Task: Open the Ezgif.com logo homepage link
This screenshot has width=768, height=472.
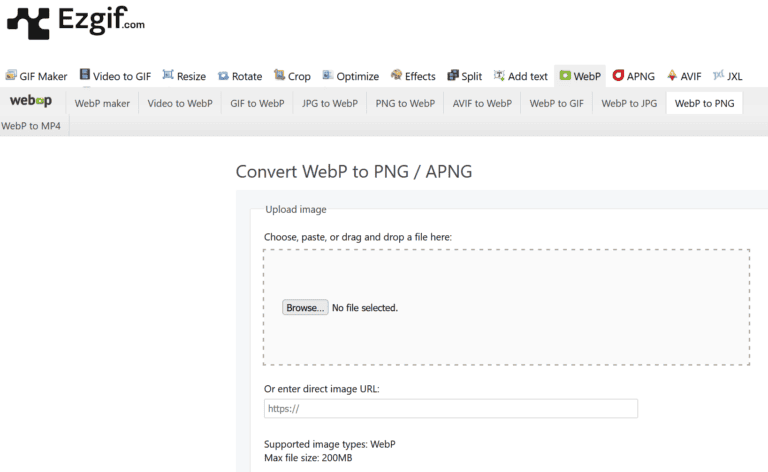Action: (x=76, y=22)
